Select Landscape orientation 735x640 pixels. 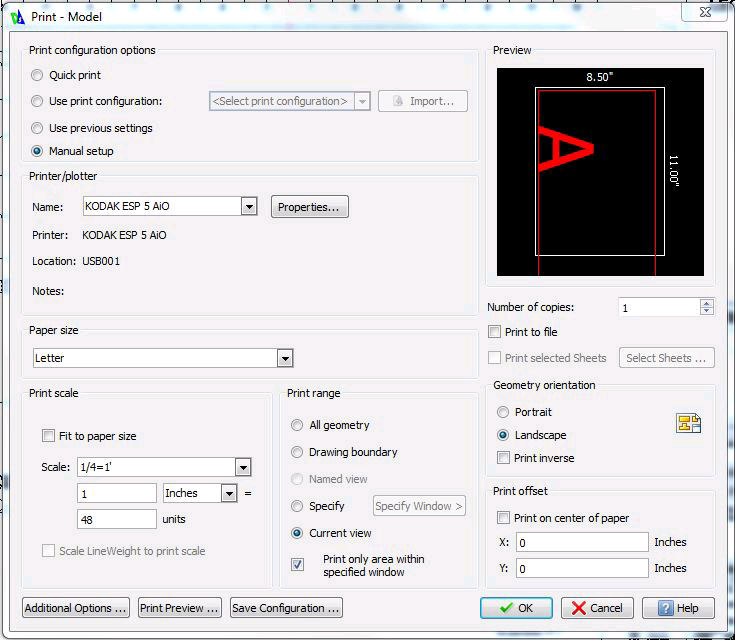pyautogui.click(x=502, y=435)
